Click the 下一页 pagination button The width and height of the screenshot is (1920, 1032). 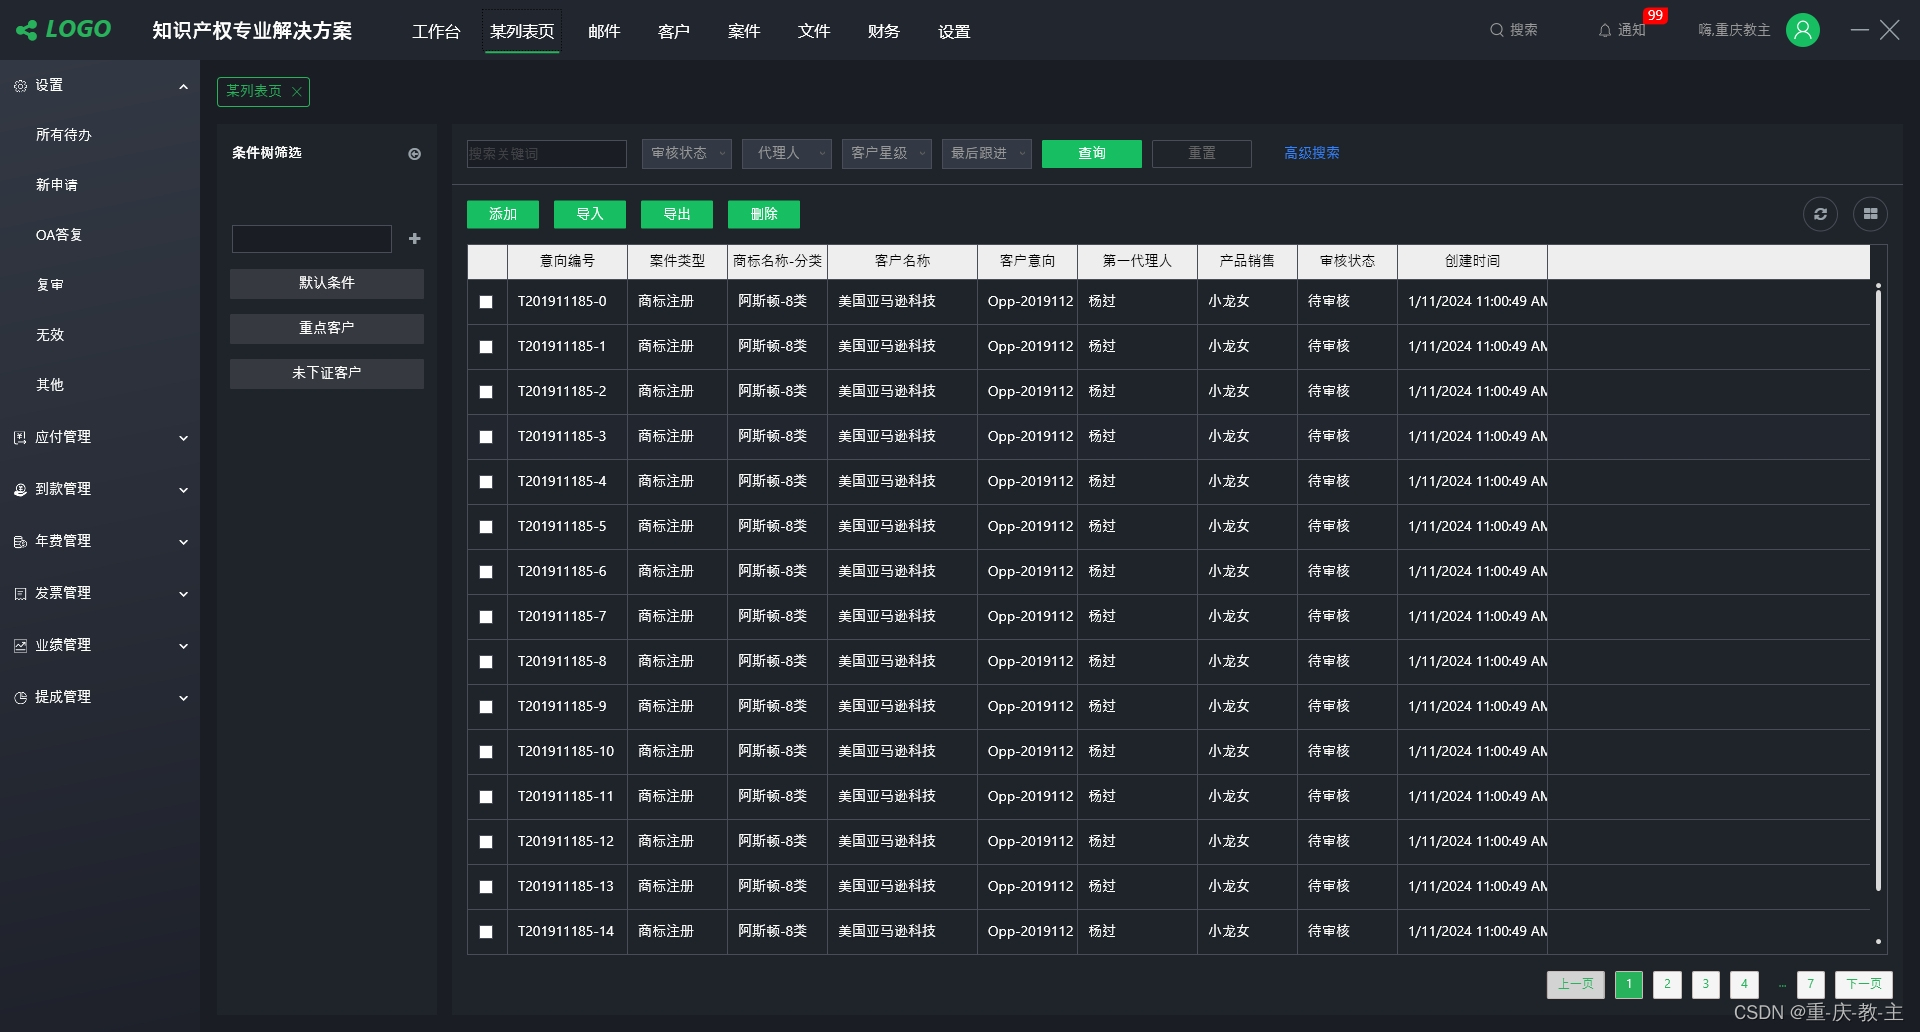pos(1864,985)
